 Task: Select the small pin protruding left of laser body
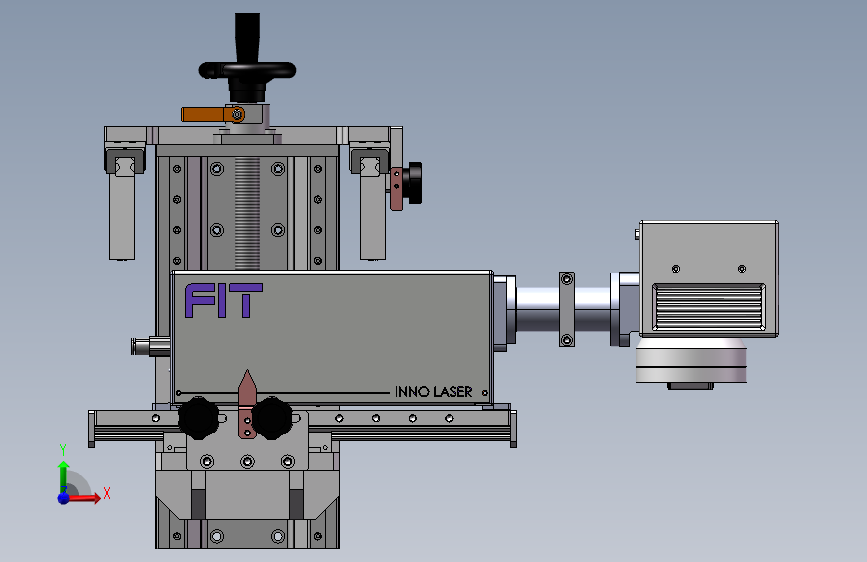click(x=150, y=346)
